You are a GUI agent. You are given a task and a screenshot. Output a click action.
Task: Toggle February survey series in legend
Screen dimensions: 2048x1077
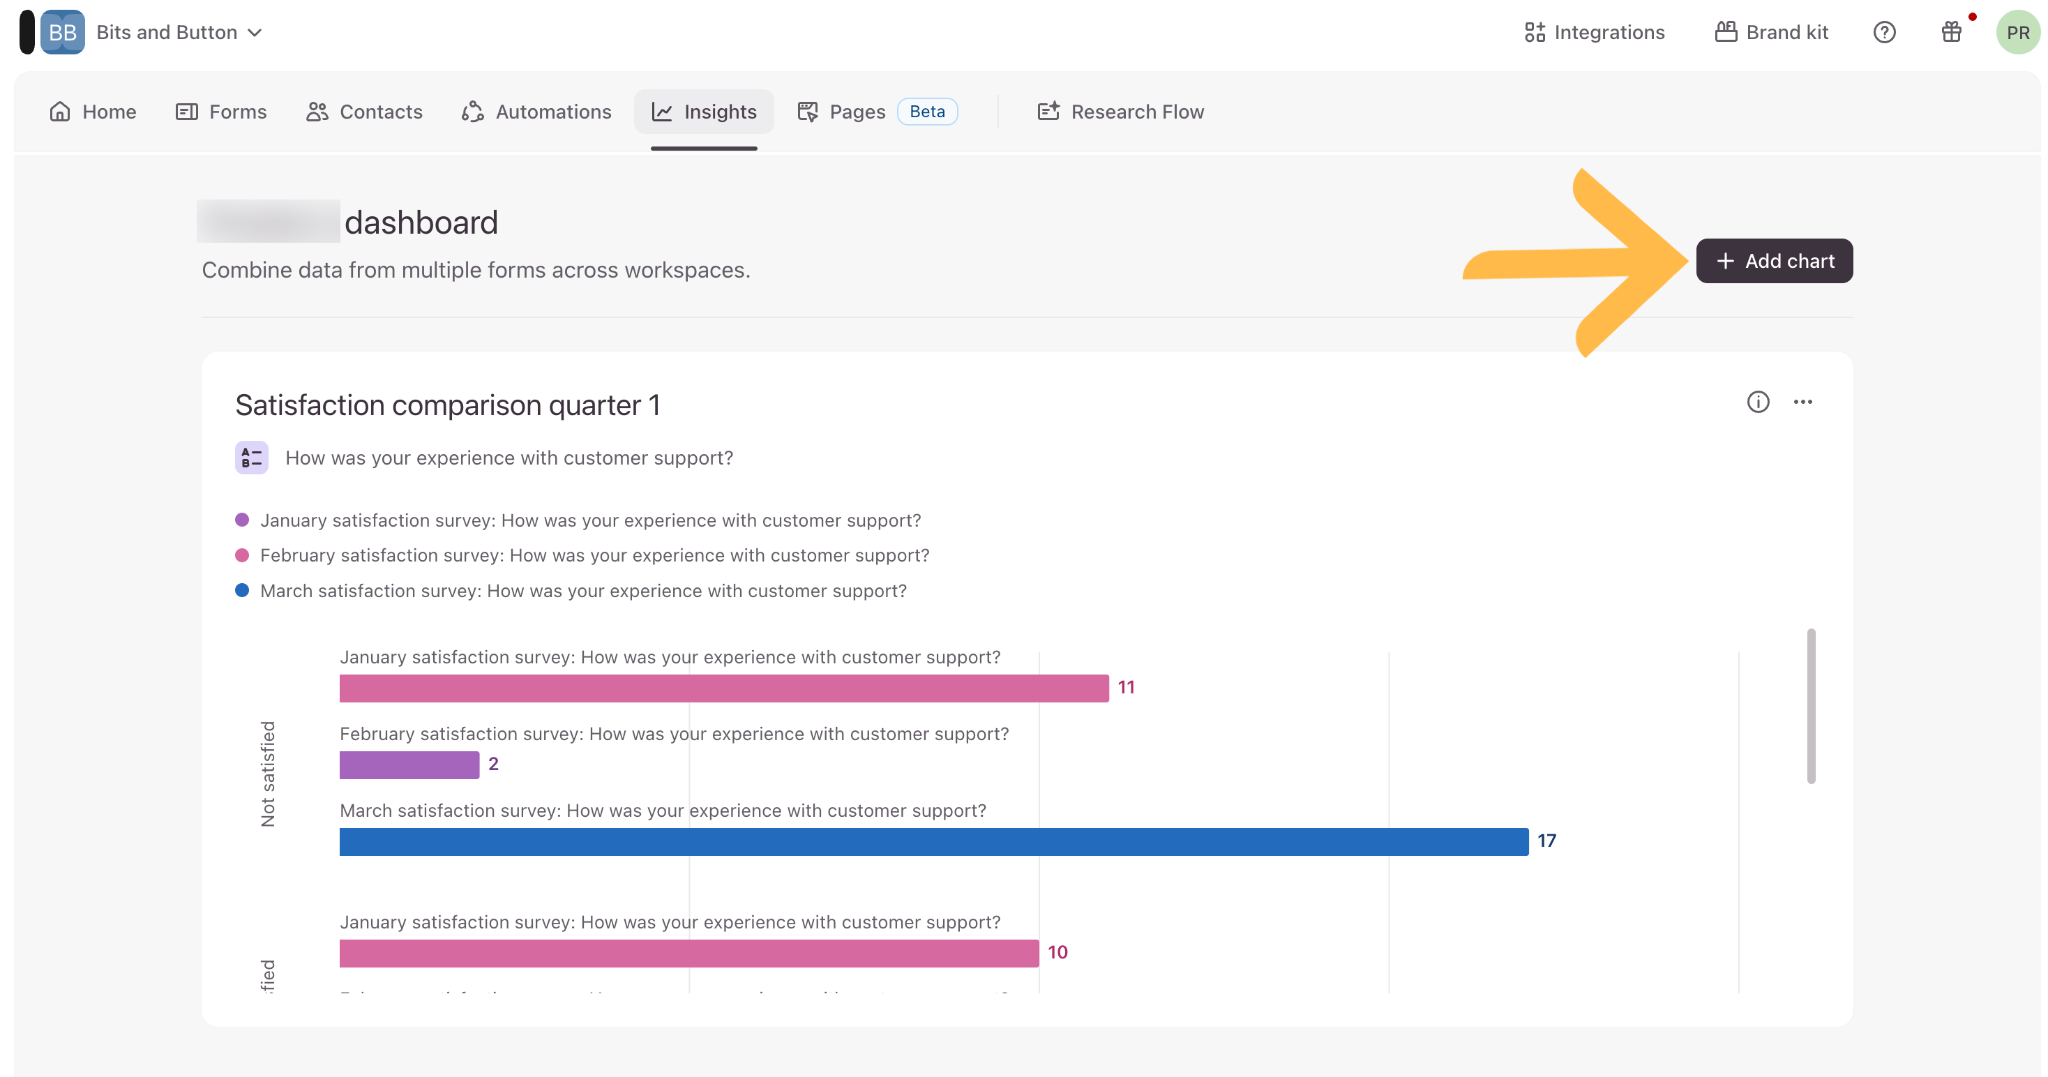pos(582,555)
